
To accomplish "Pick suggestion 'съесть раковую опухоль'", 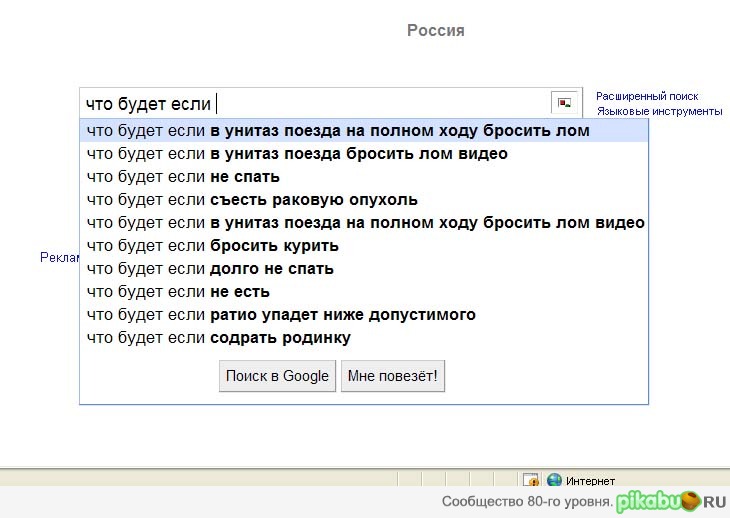I will pos(252,200).
